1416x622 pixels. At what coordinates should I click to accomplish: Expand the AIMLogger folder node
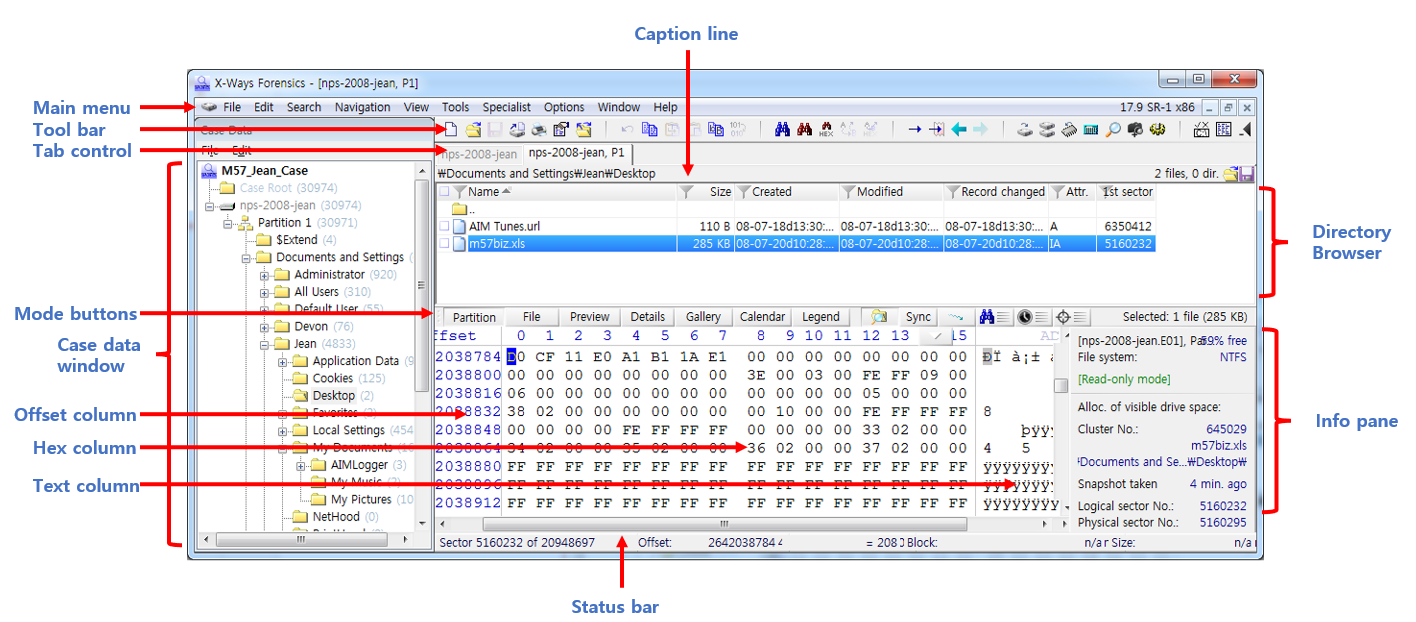click(301, 465)
